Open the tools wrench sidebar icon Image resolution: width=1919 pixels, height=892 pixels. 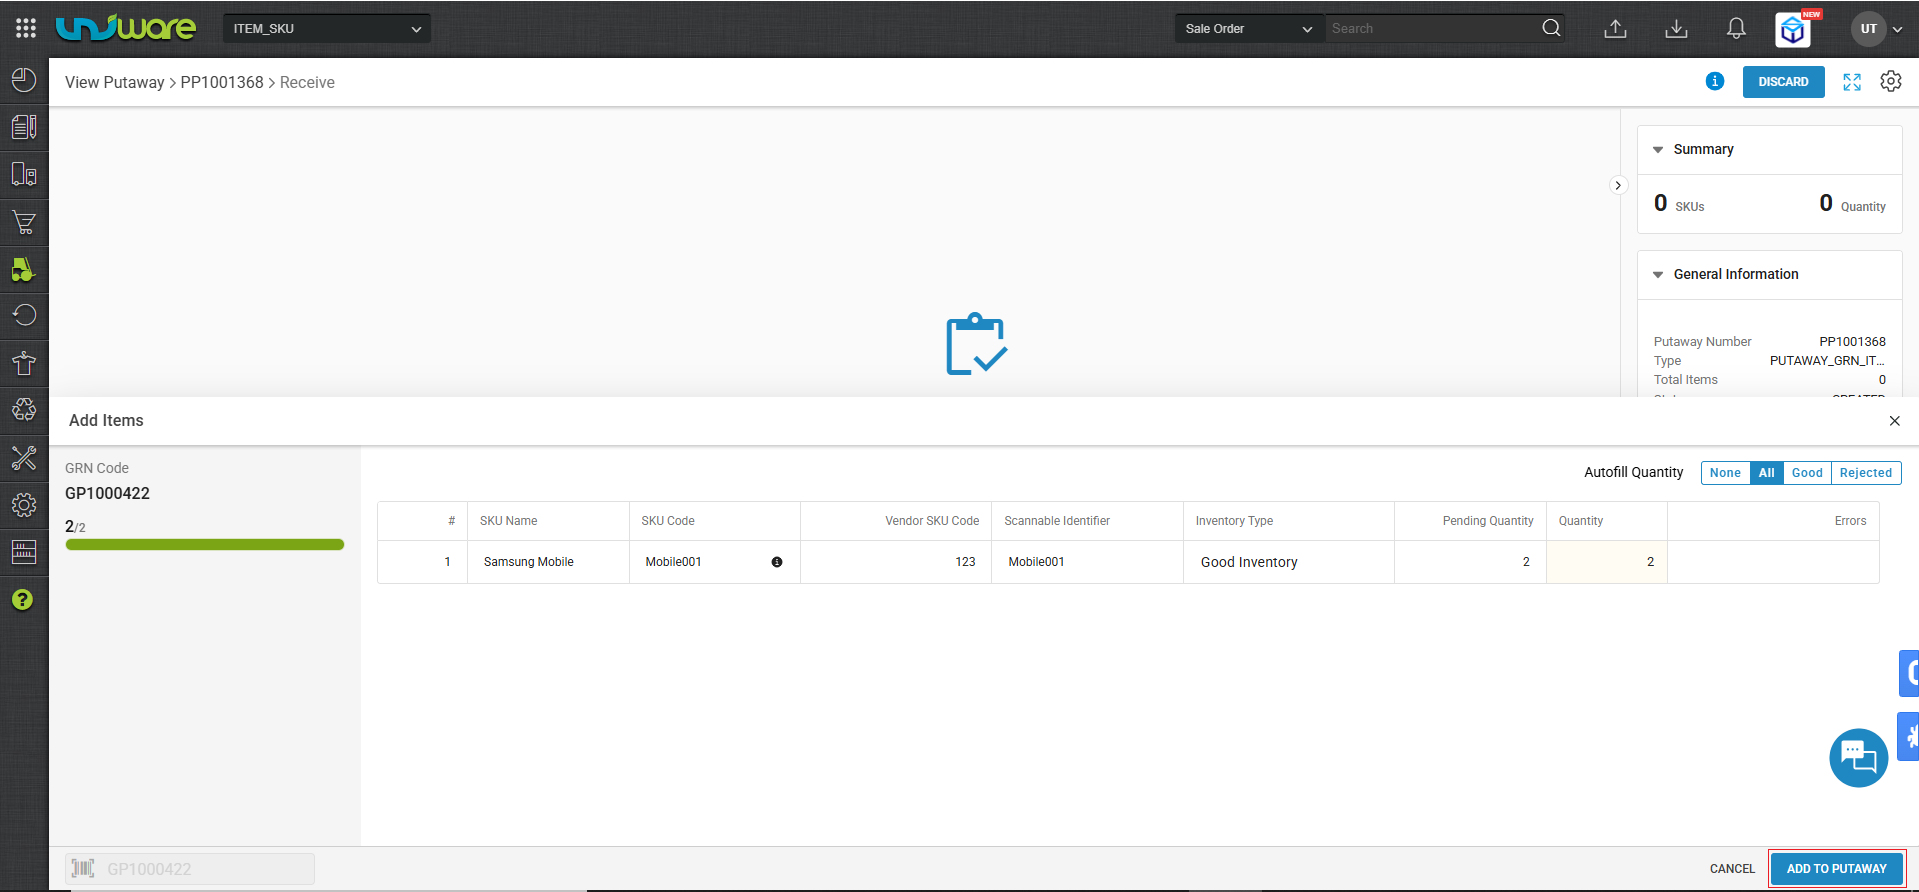[24, 458]
